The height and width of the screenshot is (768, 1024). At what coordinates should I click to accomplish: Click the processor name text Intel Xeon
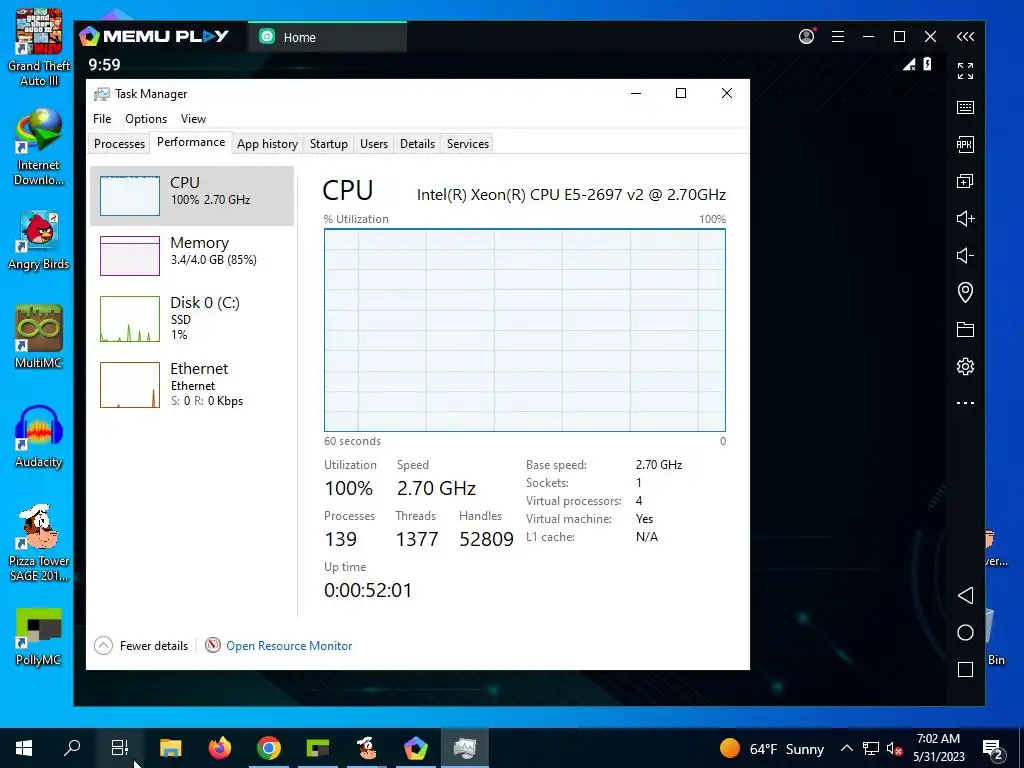coord(571,195)
